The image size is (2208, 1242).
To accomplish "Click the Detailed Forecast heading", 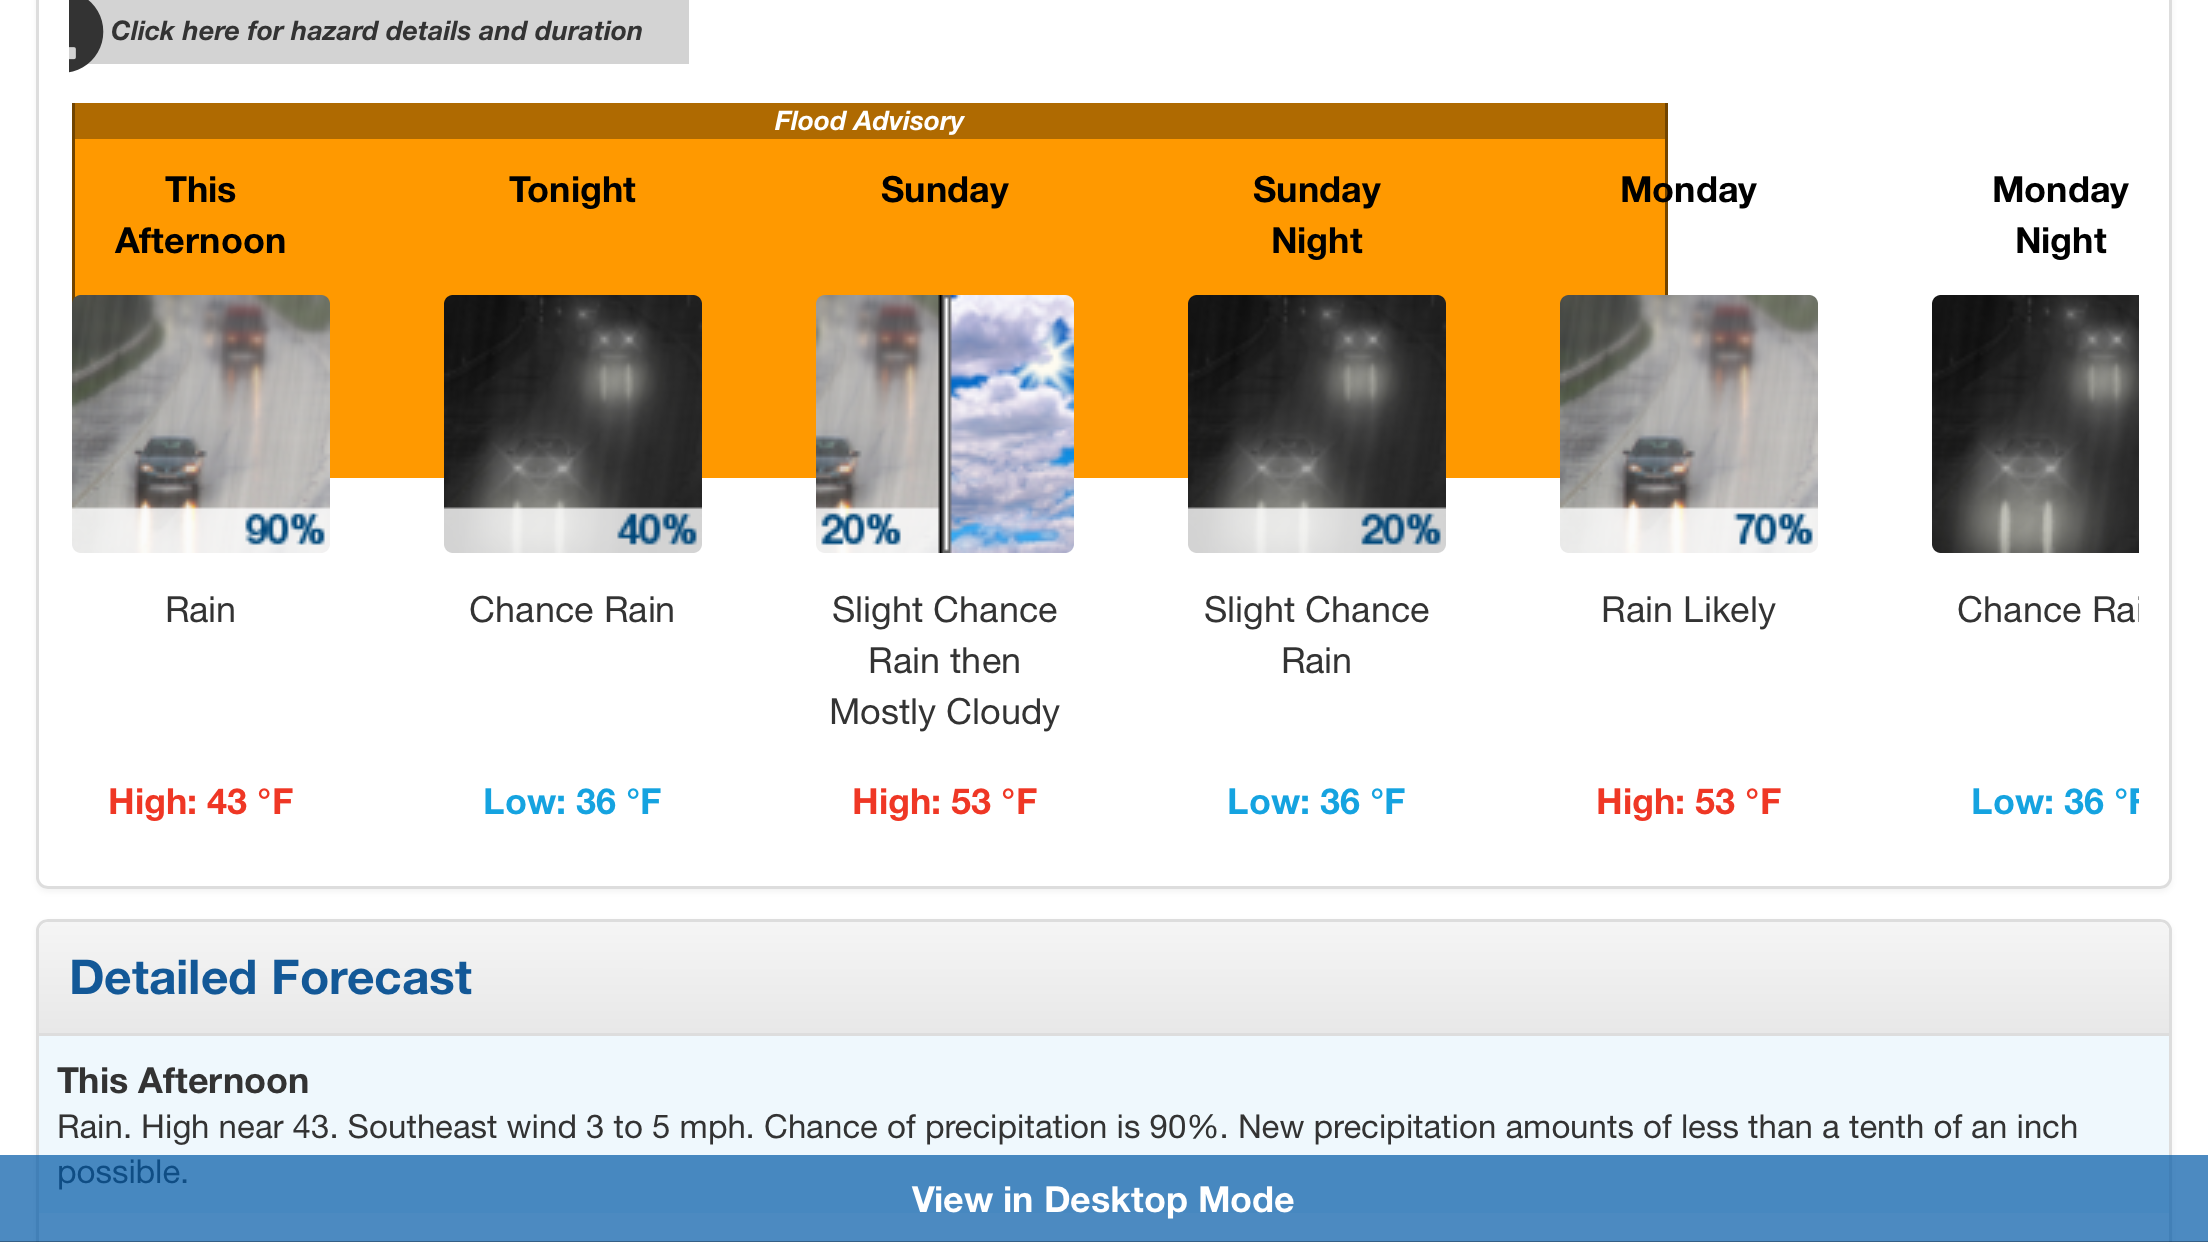I will coord(270,977).
